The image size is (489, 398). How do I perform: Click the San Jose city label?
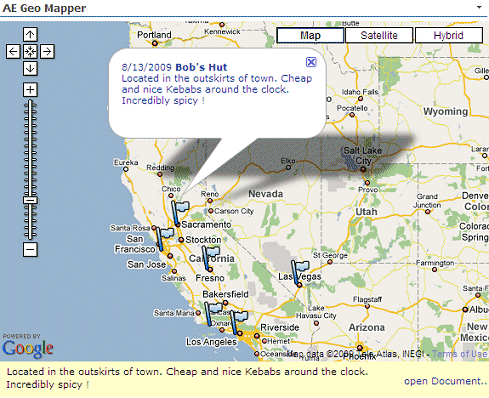click(x=147, y=265)
